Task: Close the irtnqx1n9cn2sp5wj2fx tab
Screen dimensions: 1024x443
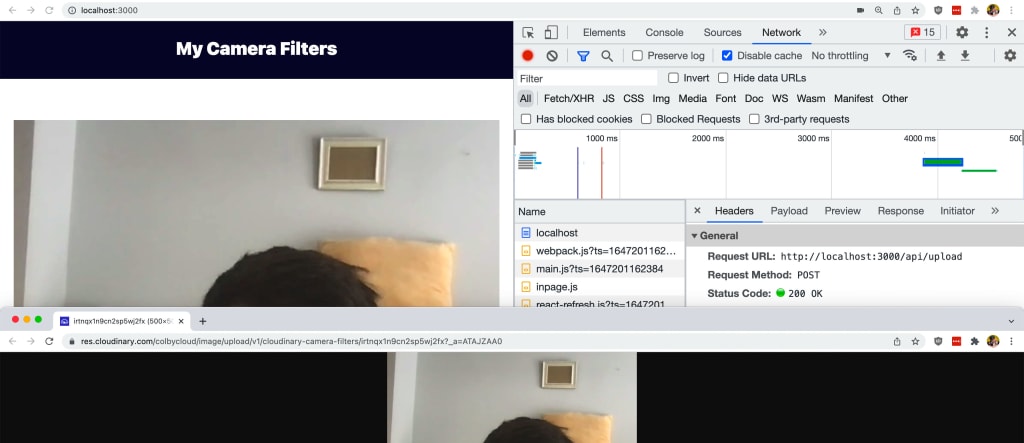Action: point(181,321)
